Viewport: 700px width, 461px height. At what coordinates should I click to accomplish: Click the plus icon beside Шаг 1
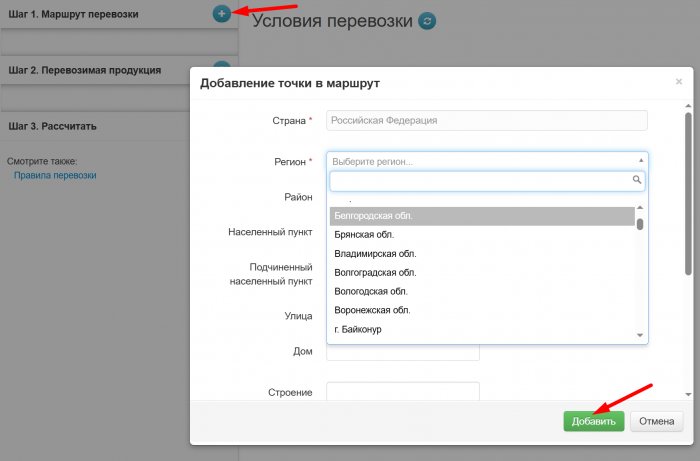point(221,14)
